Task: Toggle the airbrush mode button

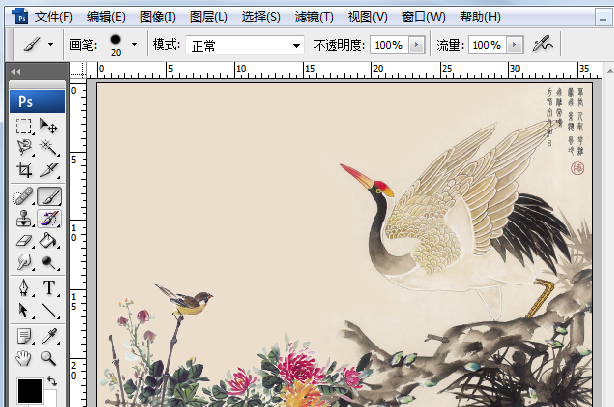Action: click(x=542, y=44)
